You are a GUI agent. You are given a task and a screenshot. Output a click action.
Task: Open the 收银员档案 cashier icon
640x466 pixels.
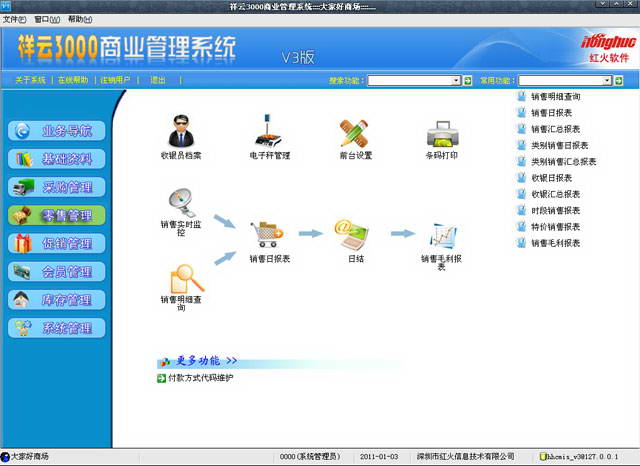181,131
